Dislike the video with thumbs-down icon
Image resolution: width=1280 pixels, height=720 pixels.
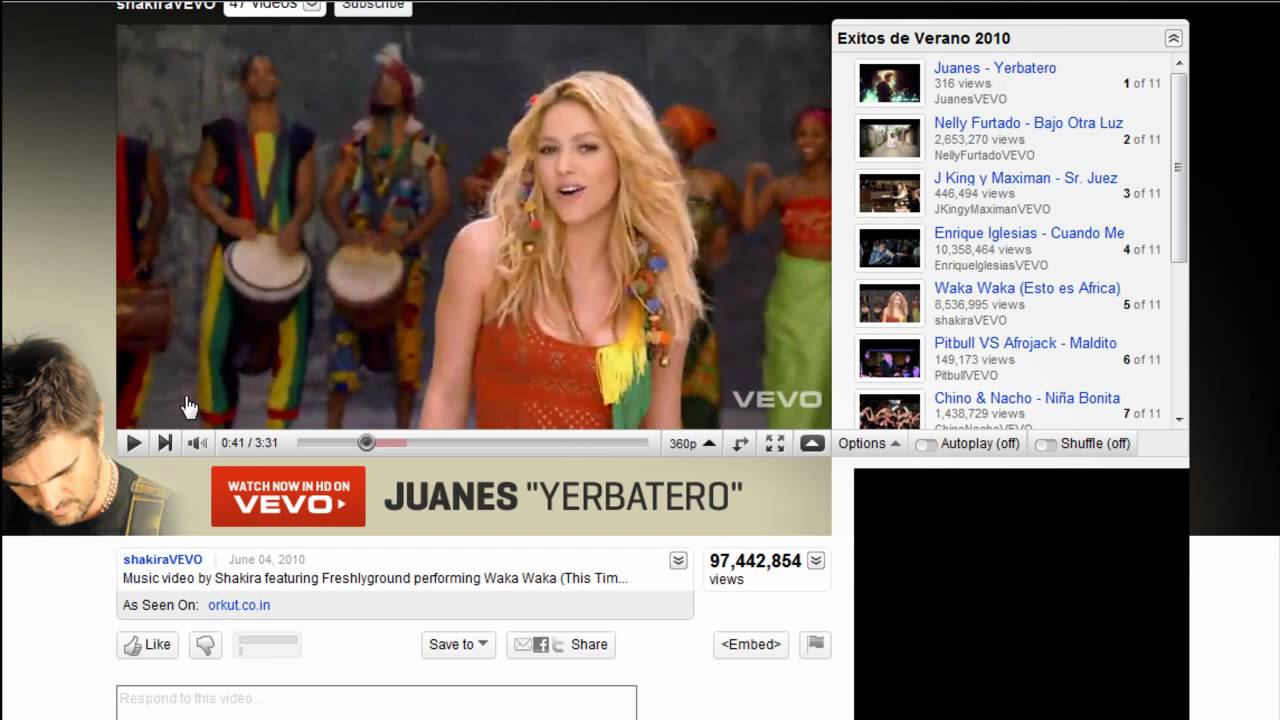point(206,645)
